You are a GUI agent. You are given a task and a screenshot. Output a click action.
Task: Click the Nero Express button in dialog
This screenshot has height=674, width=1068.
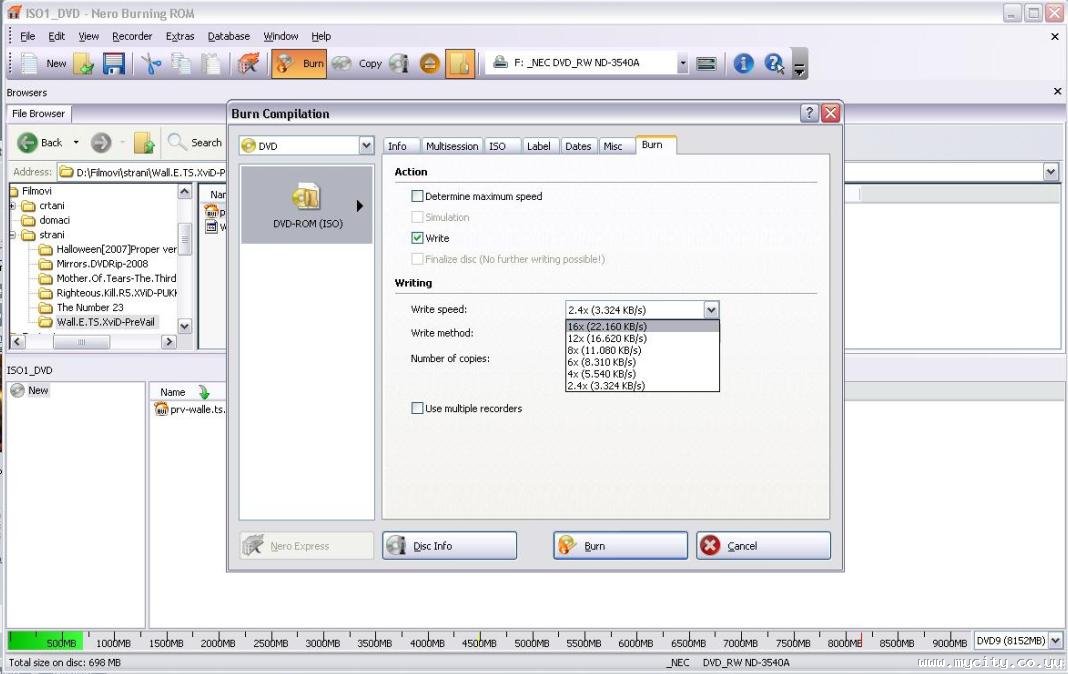tap(307, 546)
